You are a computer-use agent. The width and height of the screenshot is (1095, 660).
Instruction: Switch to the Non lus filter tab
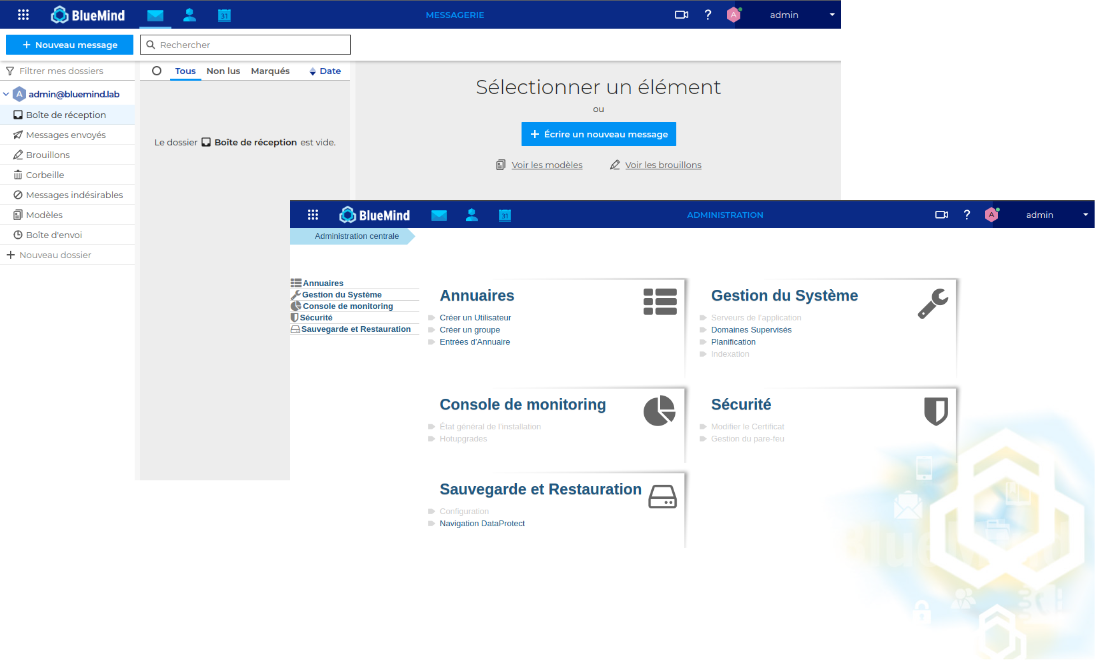tap(223, 71)
